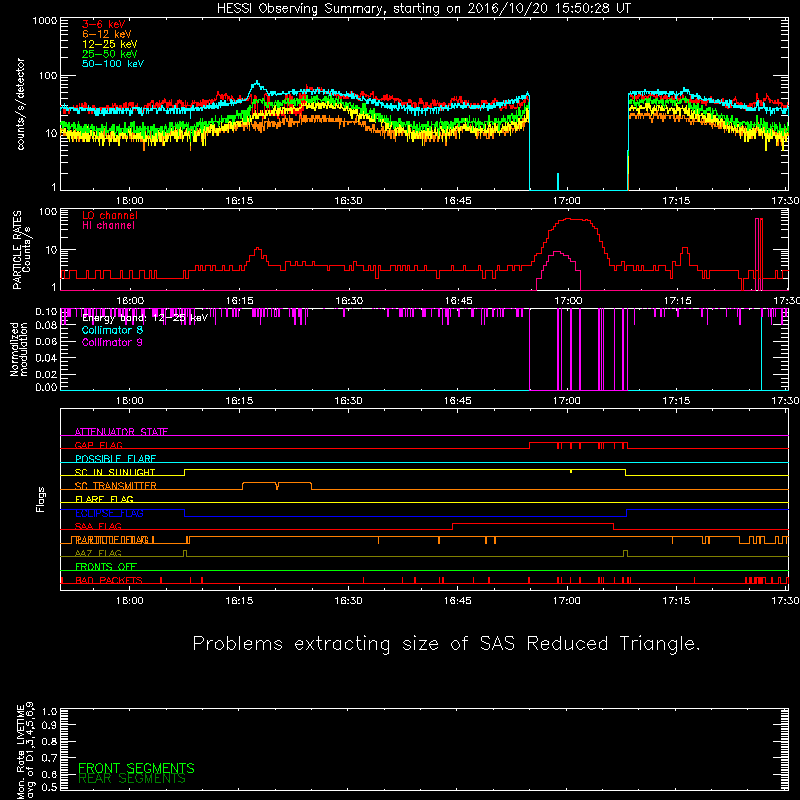Click the Collimator 8 cyan spike near 17:27
The width and height of the screenshot is (800, 800).
[x=761, y=352]
